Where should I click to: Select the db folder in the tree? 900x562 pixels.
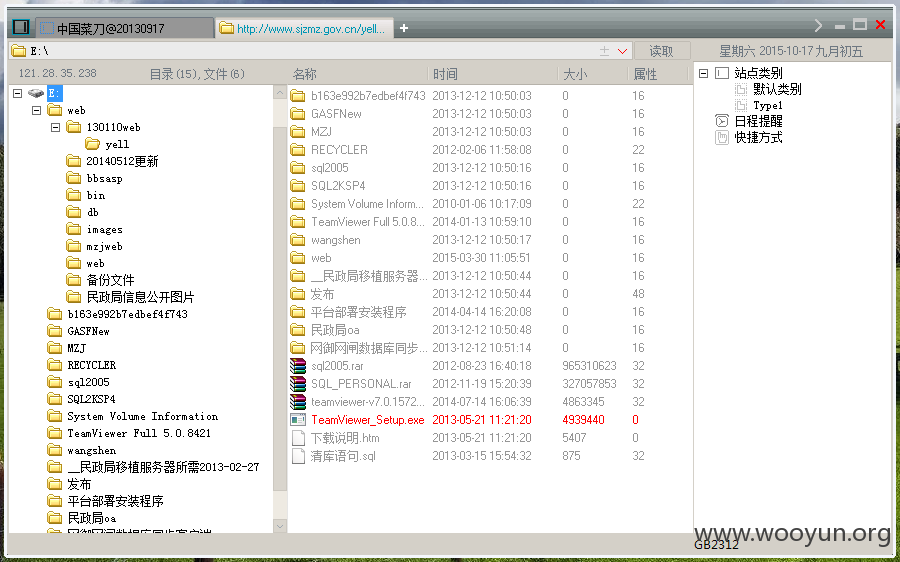pyautogui.click(x=92, y=212)
